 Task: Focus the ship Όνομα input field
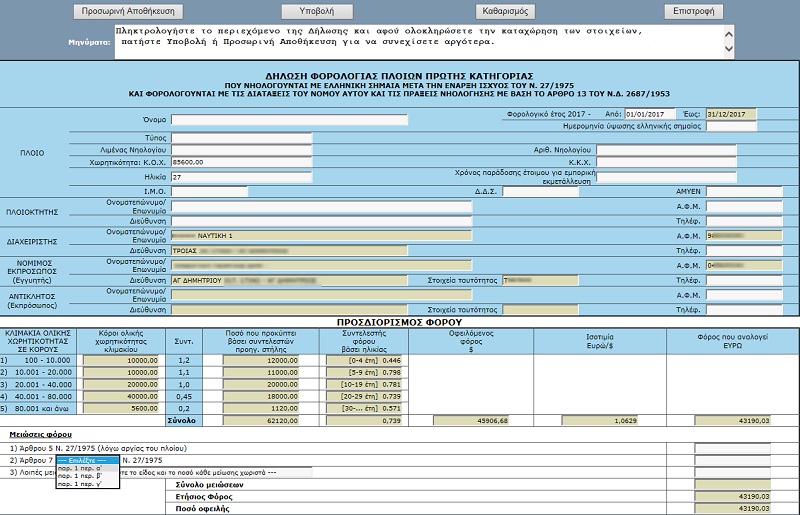(x=289, y=120)
